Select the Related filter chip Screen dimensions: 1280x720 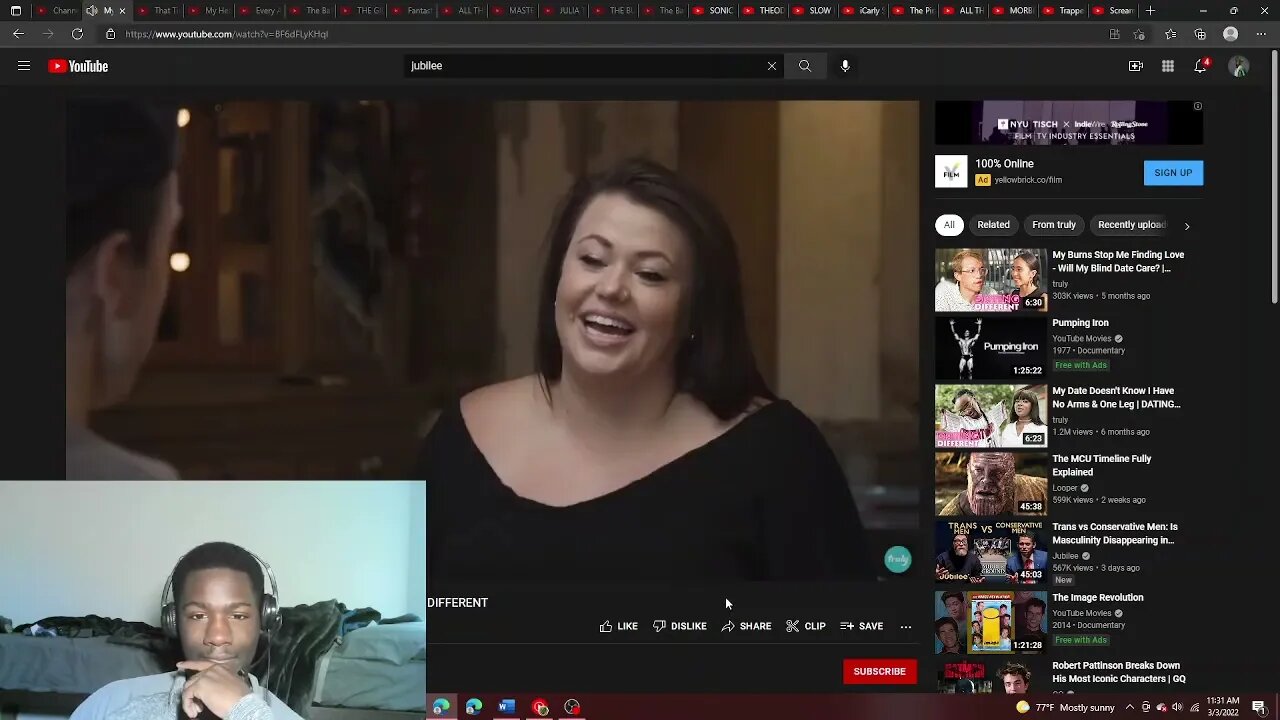pos(993,225)
